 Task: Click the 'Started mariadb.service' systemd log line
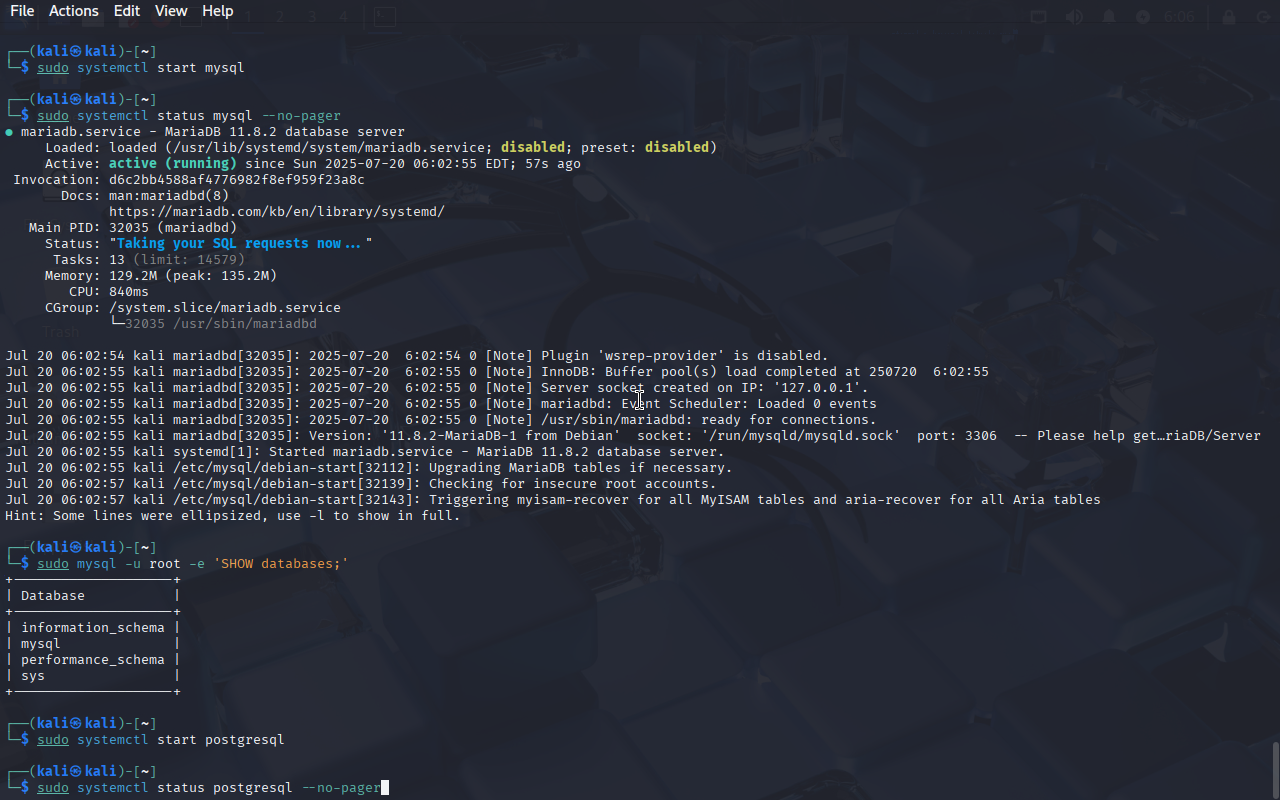365,452
